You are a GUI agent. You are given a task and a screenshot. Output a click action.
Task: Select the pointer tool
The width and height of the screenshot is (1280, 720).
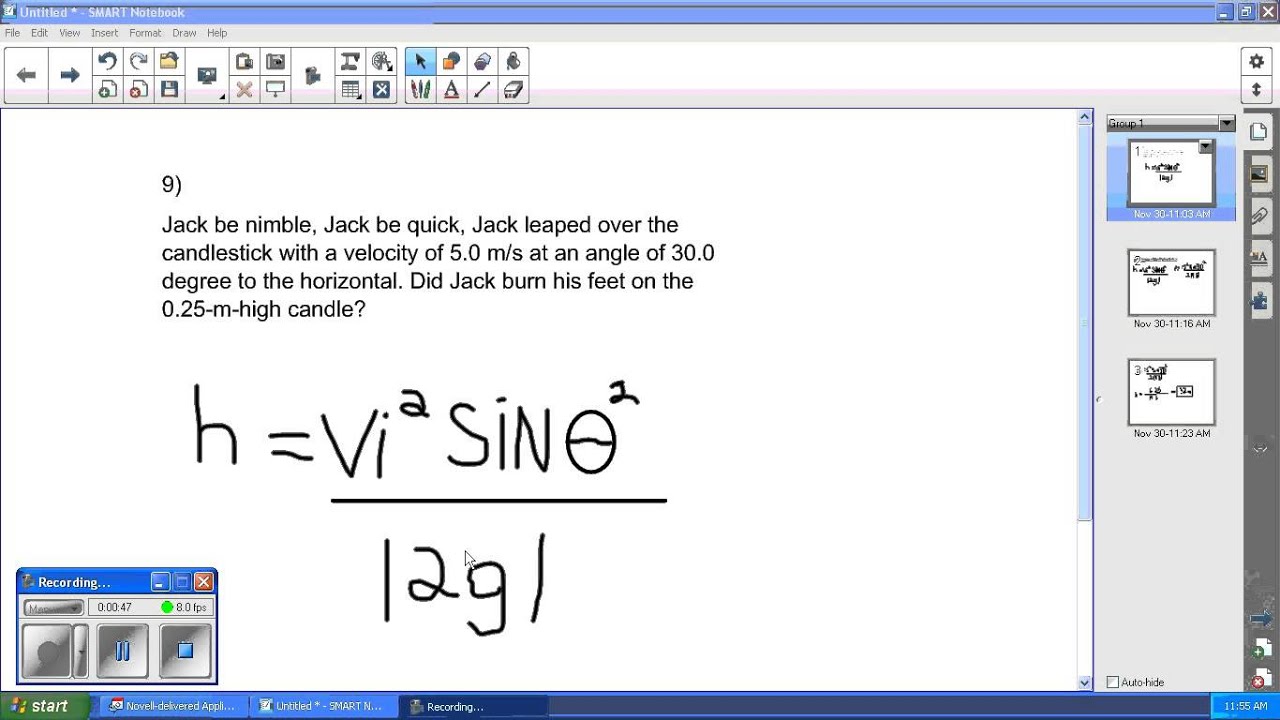click(x=420, y=62)
